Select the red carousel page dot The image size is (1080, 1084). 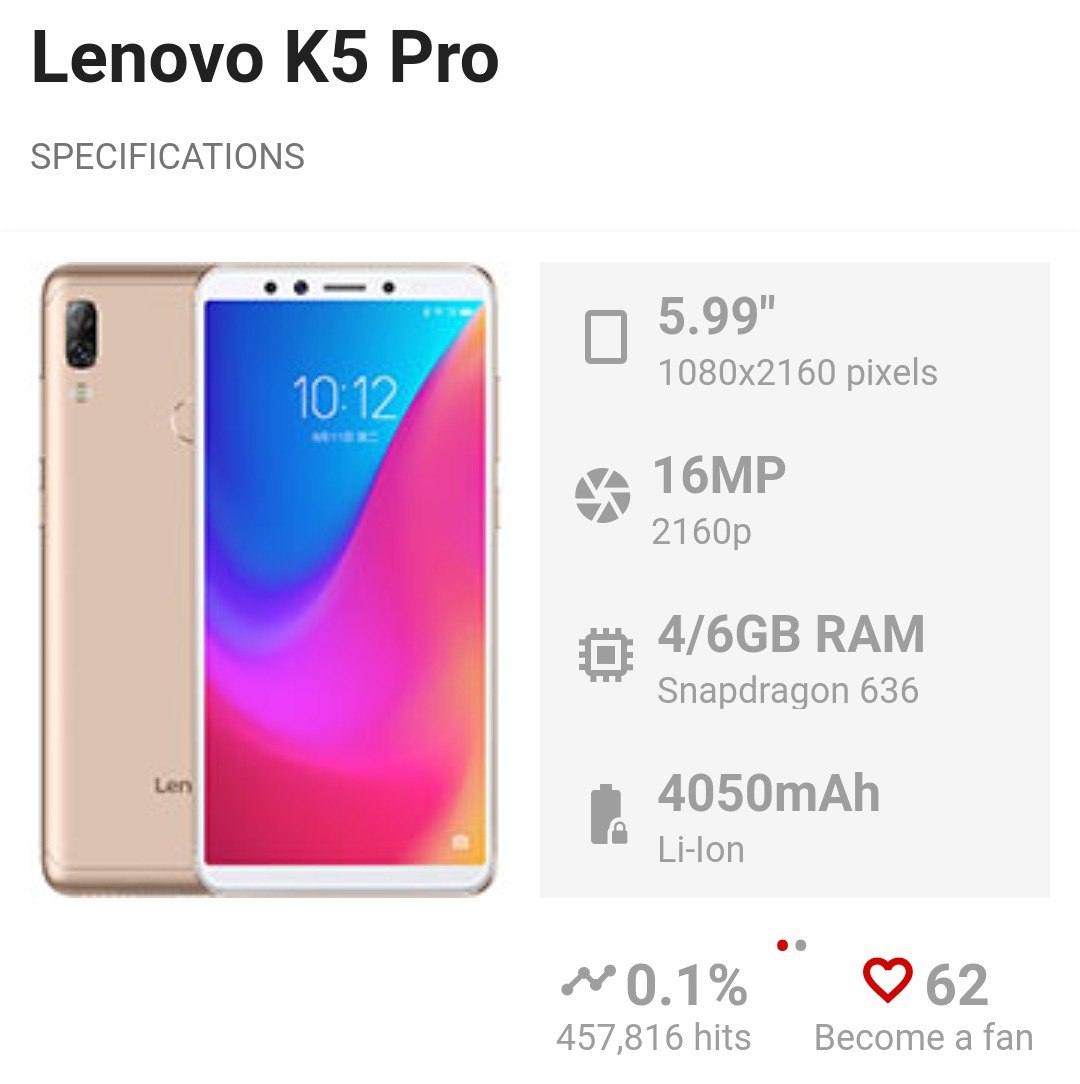point(783,945)
